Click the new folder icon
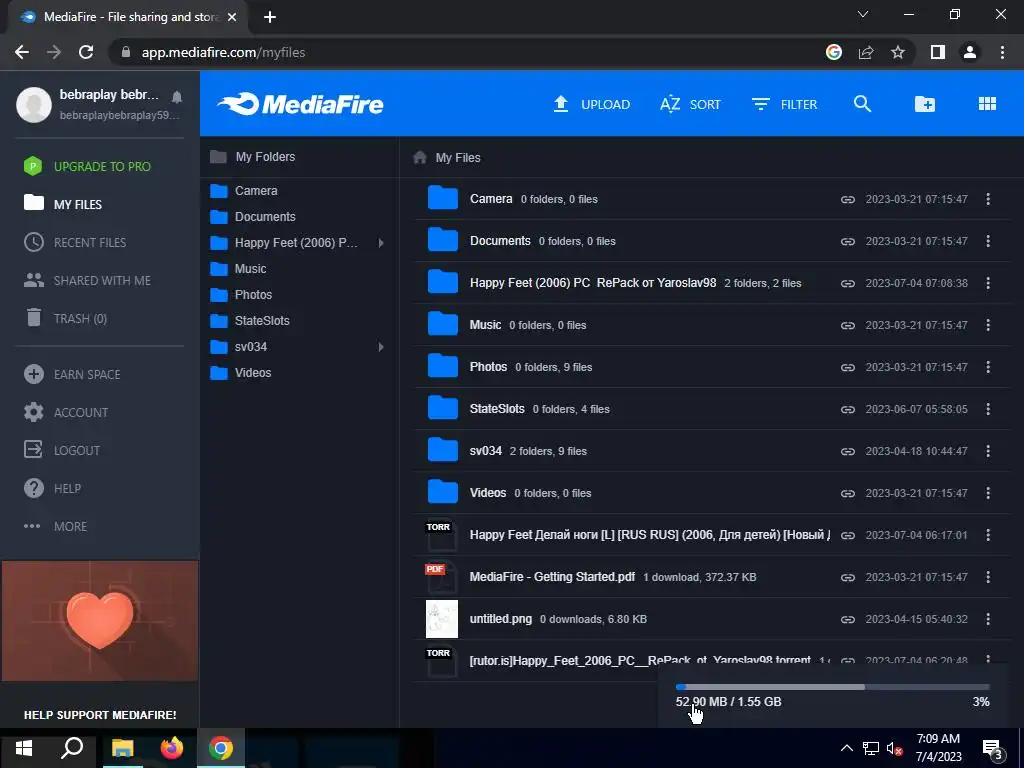This screenshot has height=768, width=1024. (925, 104)
